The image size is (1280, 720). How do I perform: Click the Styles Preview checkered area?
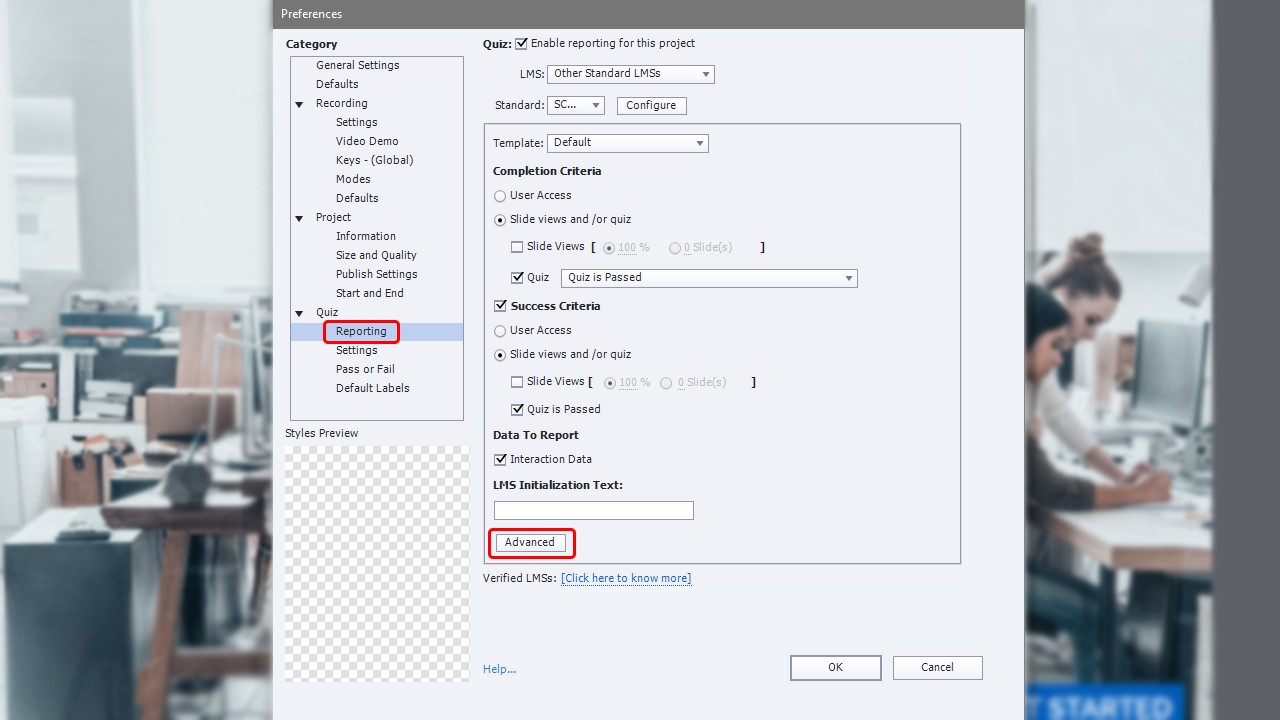(x=377, y=563)
